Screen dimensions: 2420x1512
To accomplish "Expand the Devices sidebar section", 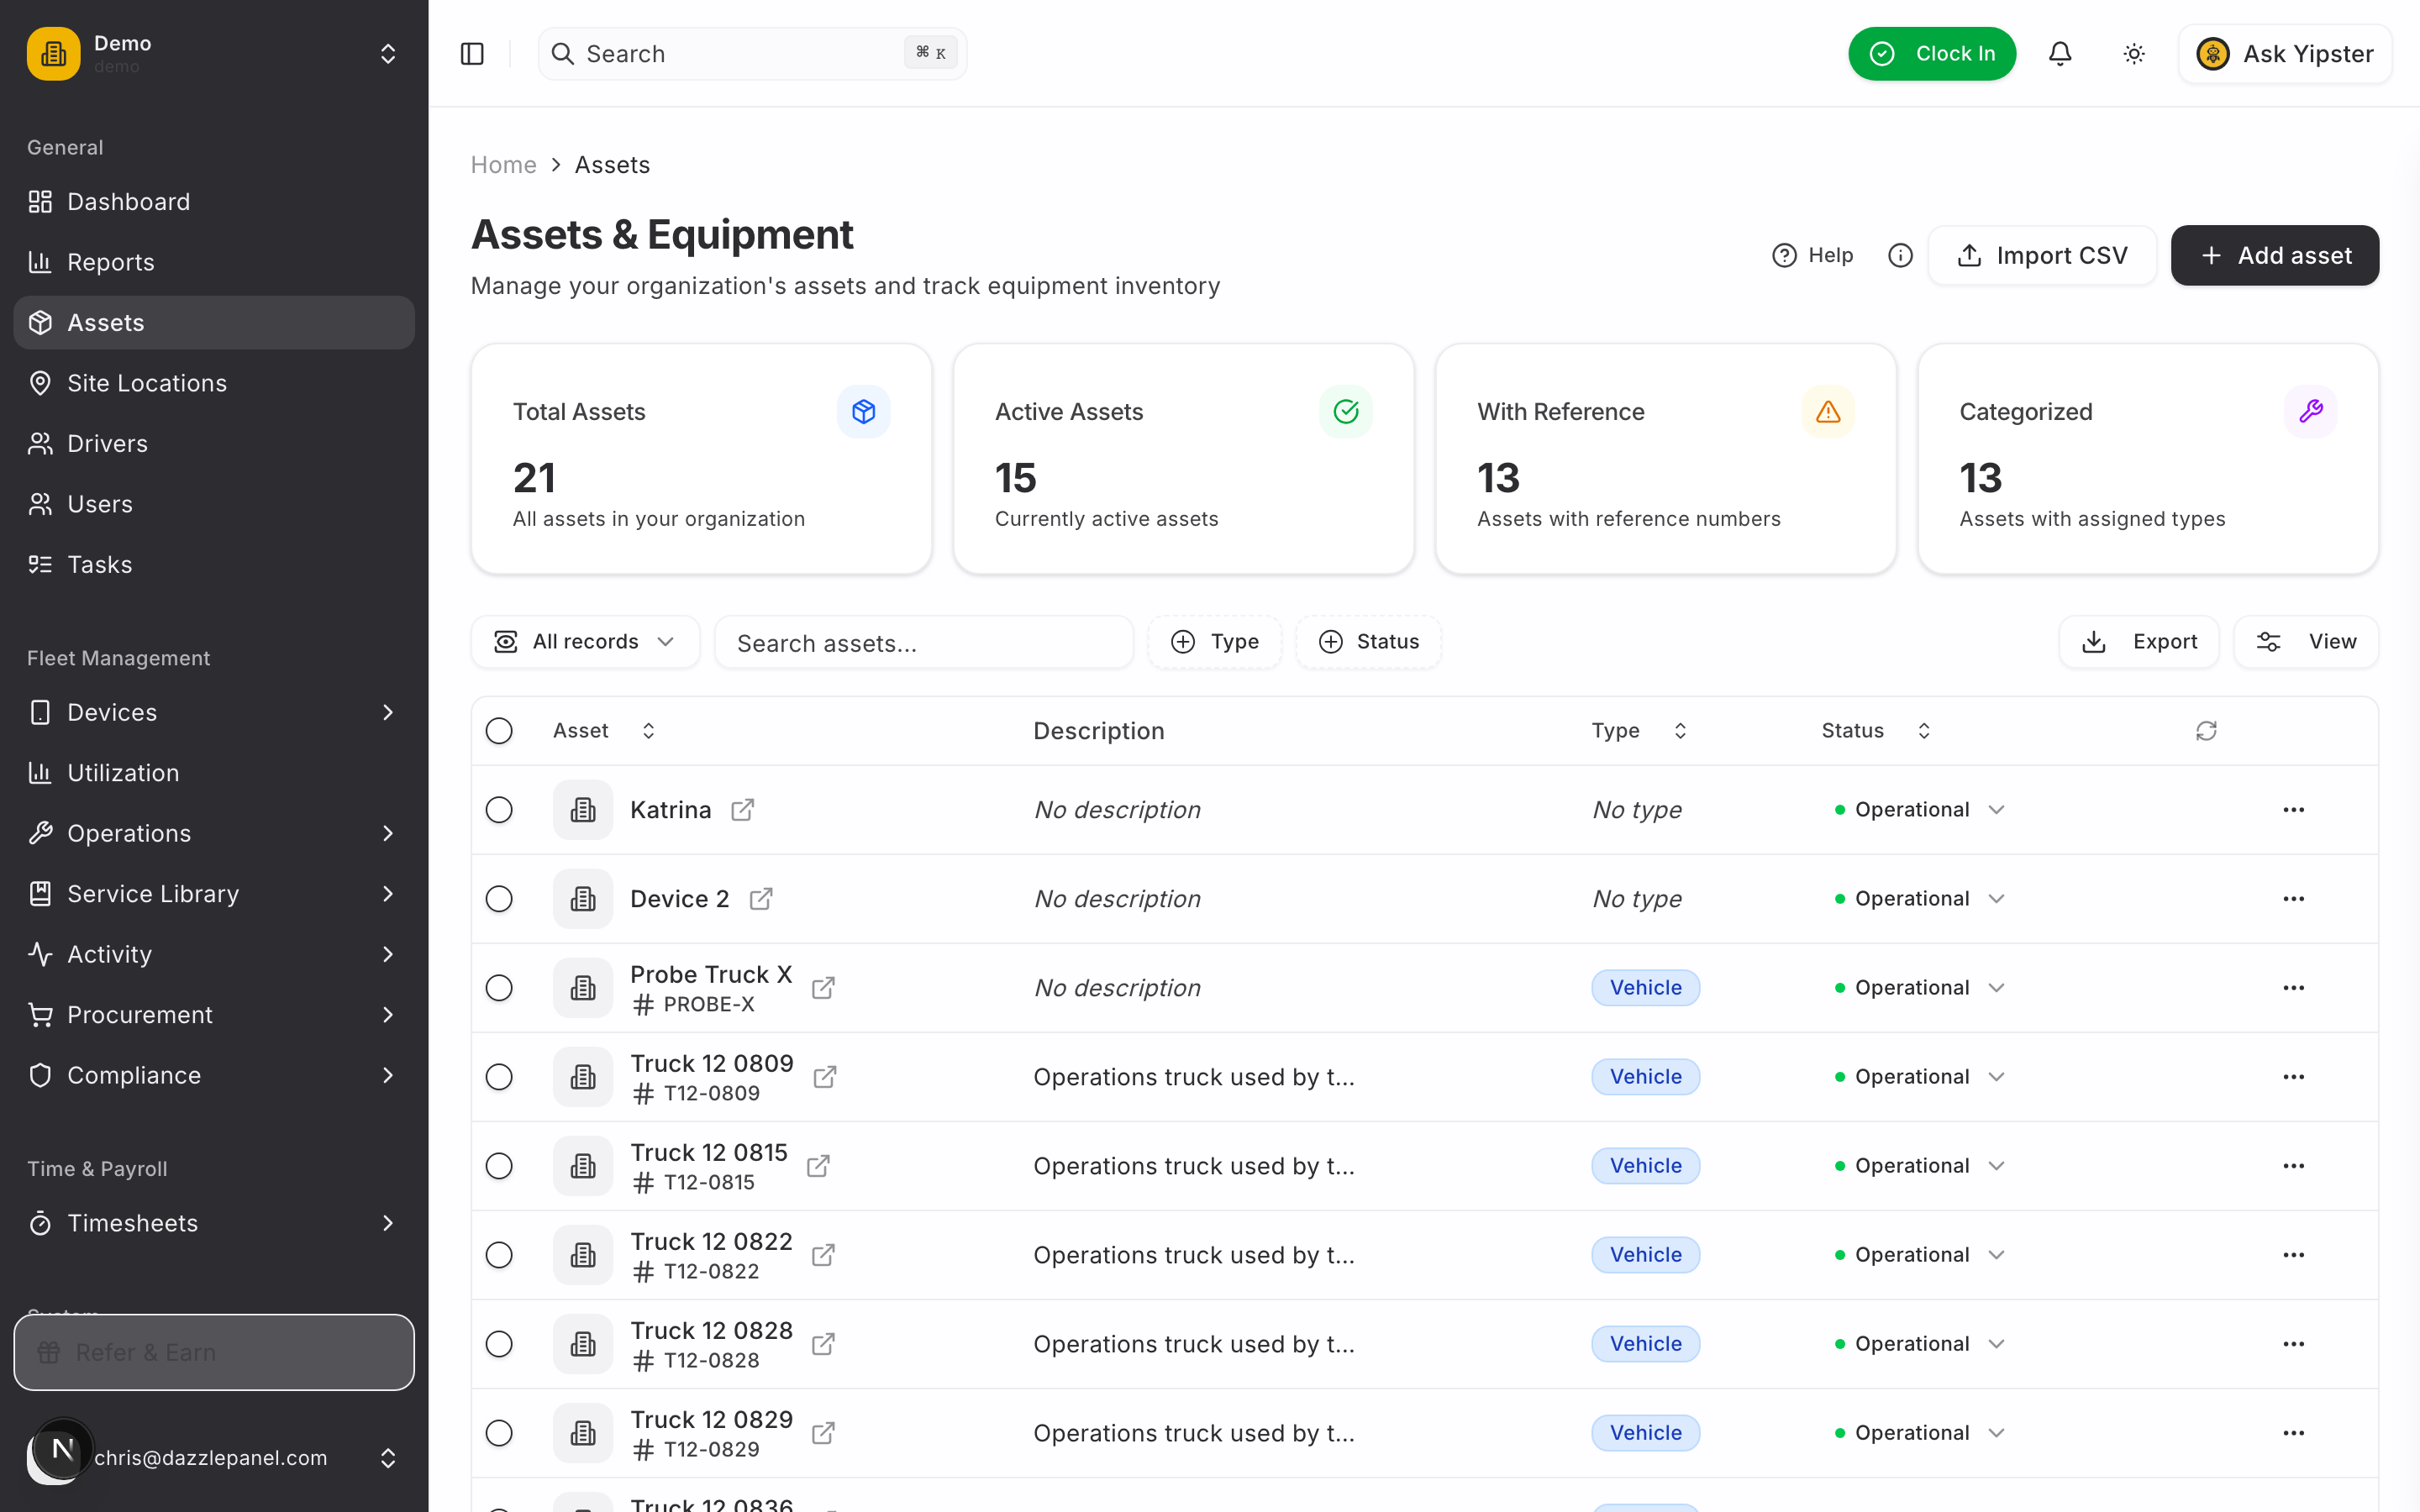I will tap(214, 712).
